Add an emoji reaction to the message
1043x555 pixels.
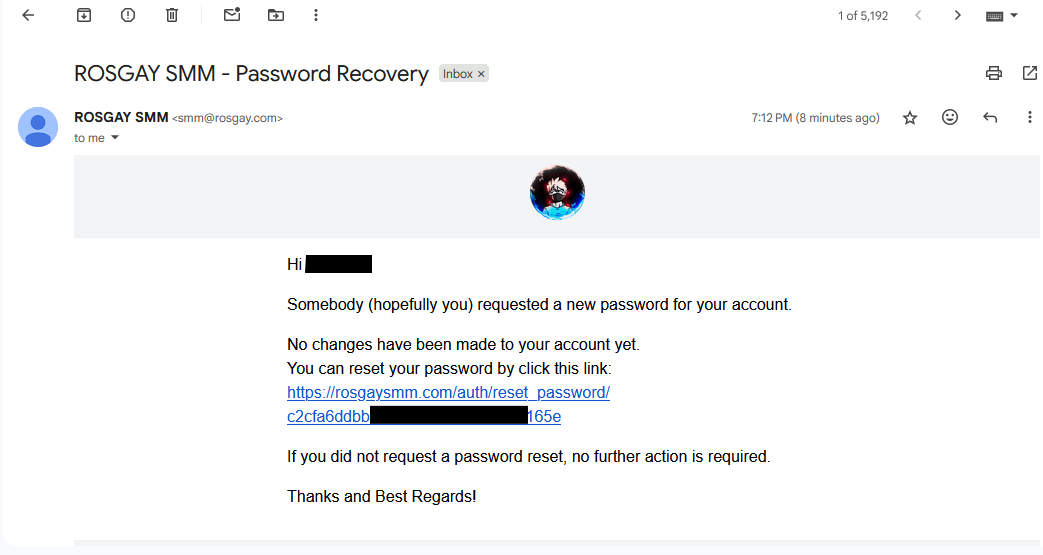pos(950,118)
